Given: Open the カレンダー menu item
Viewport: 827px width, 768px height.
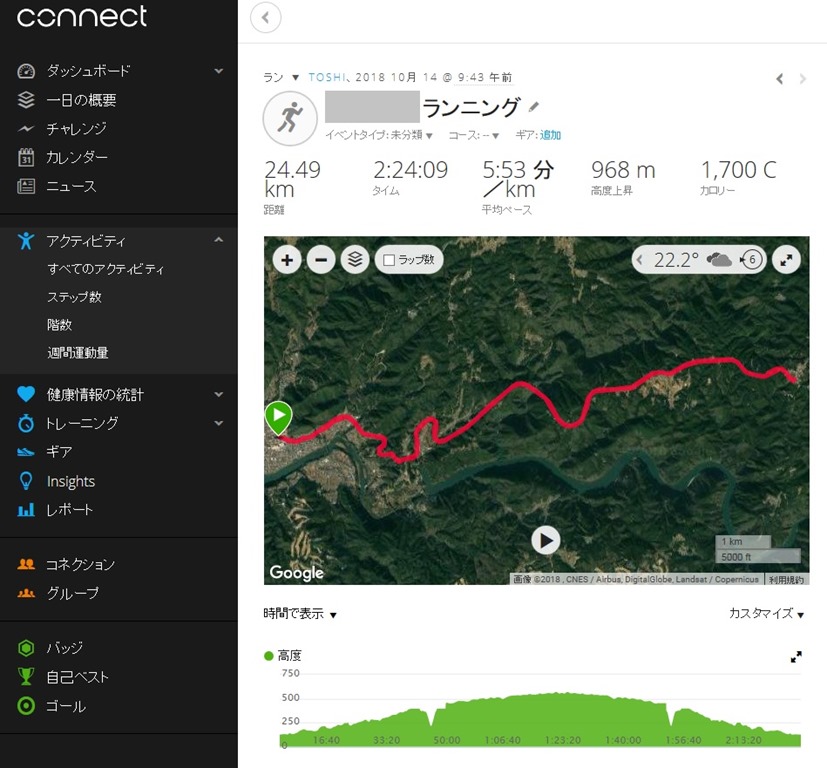Looking at the screenshot, I should 77,157.
